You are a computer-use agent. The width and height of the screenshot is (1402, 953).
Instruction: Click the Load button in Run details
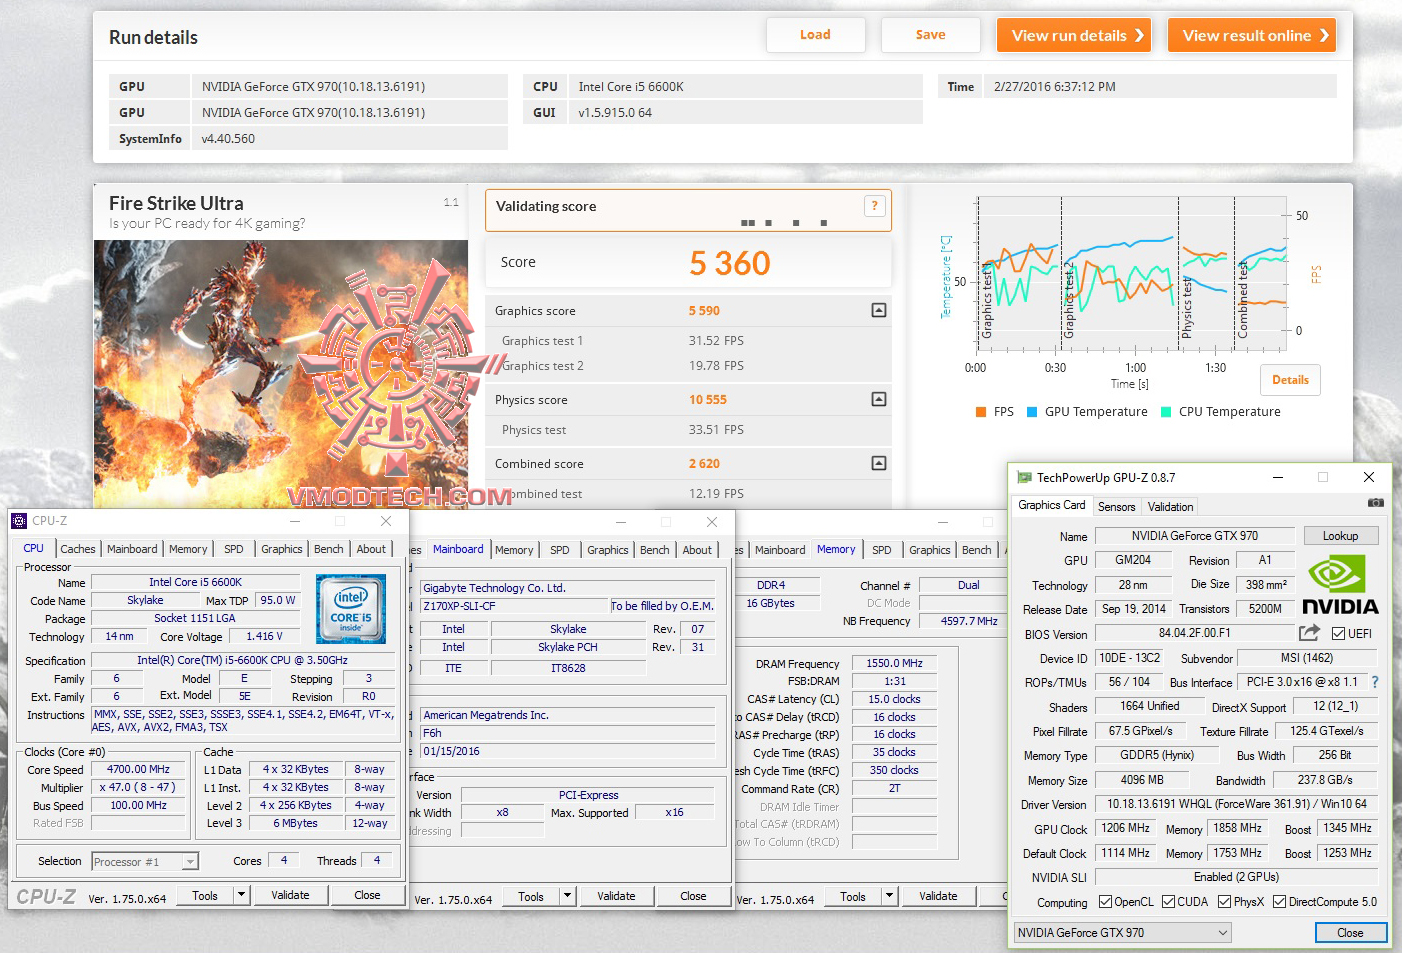click(815, 35)
